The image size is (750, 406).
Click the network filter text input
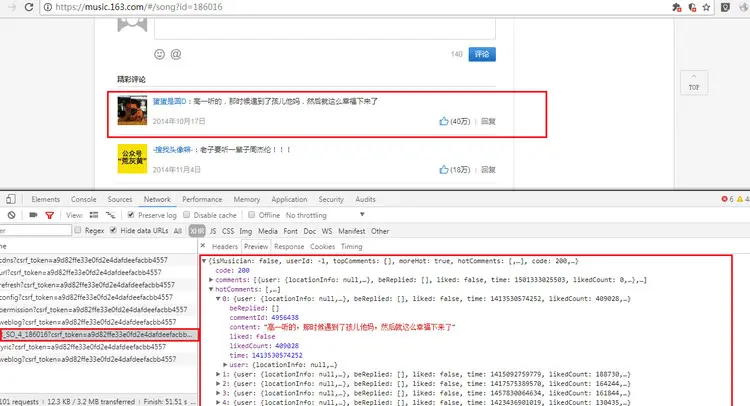tap(35, 230)
